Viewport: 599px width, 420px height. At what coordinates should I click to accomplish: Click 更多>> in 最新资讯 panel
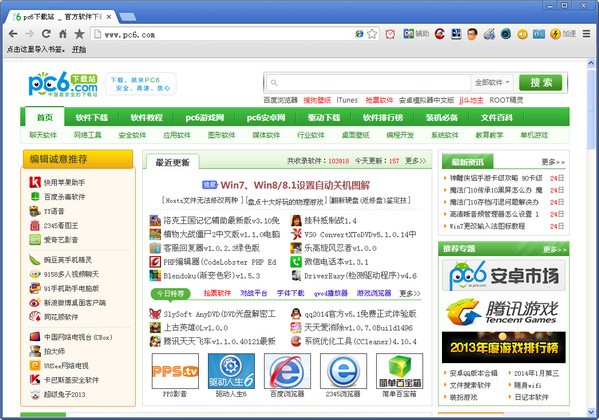553,162
